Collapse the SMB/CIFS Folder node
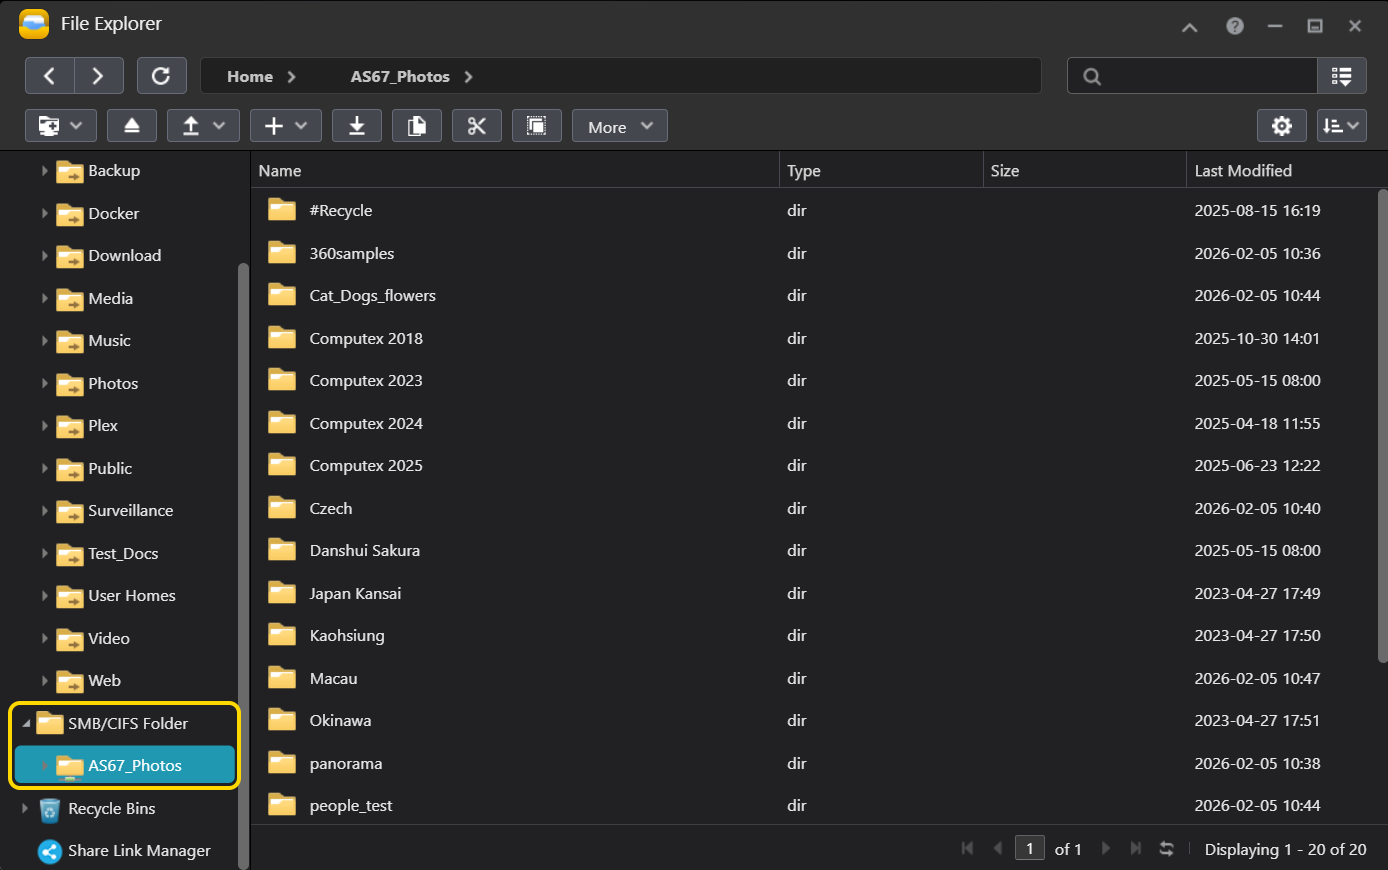This screenshot has height=870, width=1388. tap(25, 723)
